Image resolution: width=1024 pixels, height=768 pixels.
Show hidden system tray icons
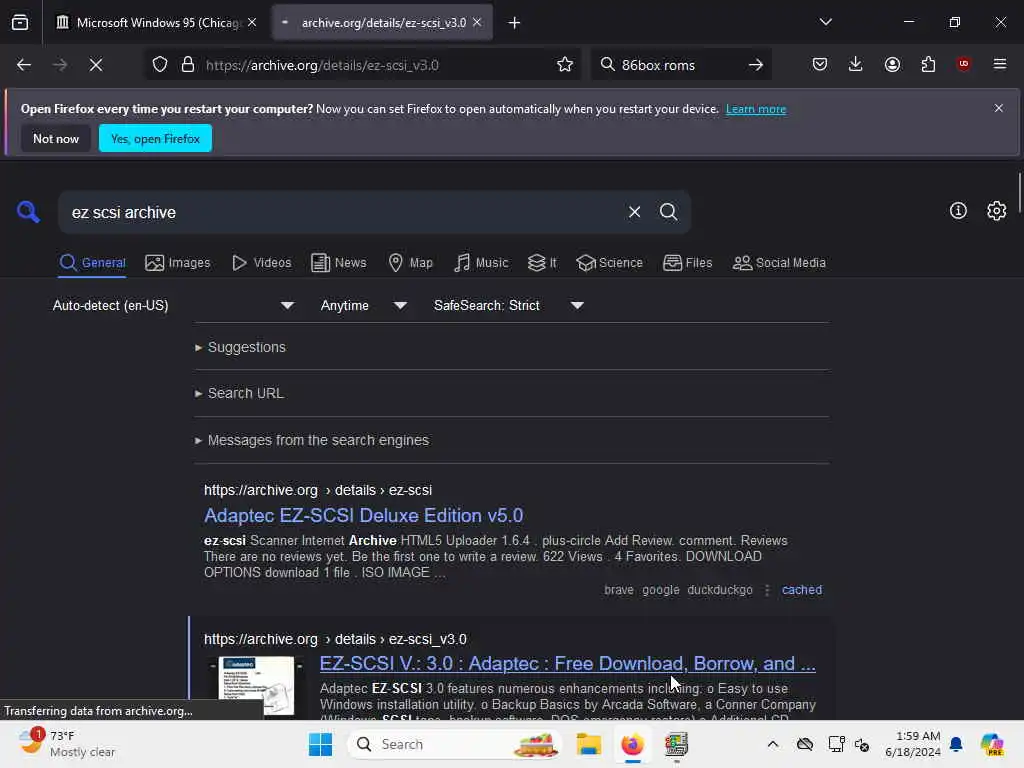773,744
